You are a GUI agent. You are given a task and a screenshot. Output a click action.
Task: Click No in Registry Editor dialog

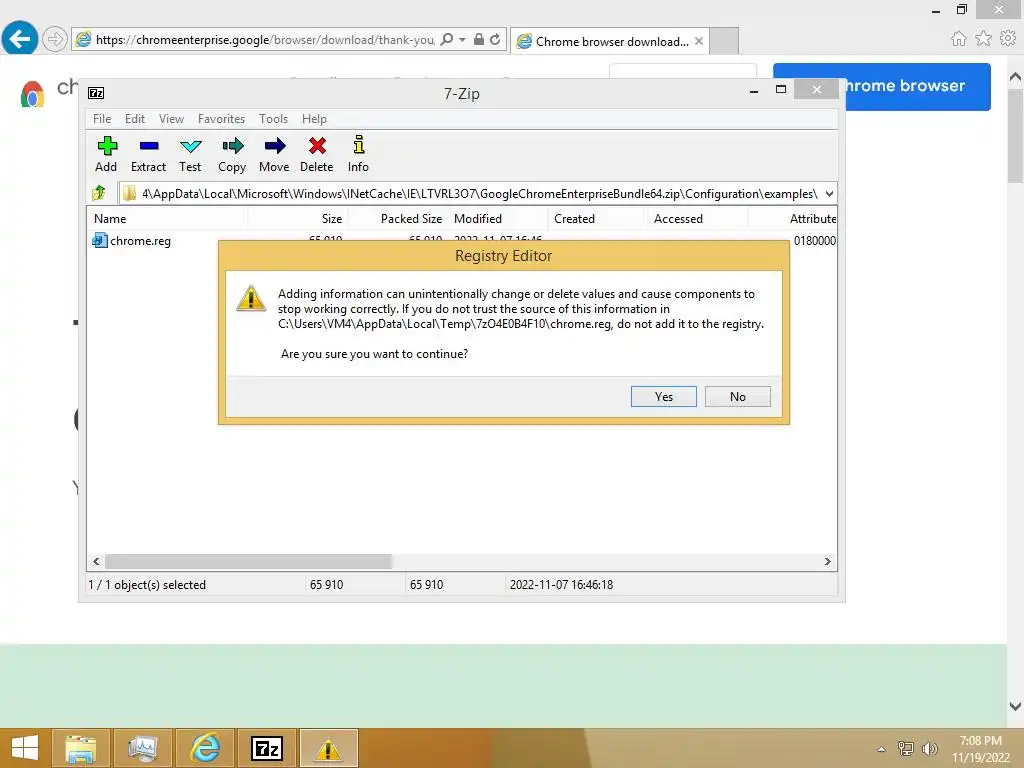coord(738,396)
